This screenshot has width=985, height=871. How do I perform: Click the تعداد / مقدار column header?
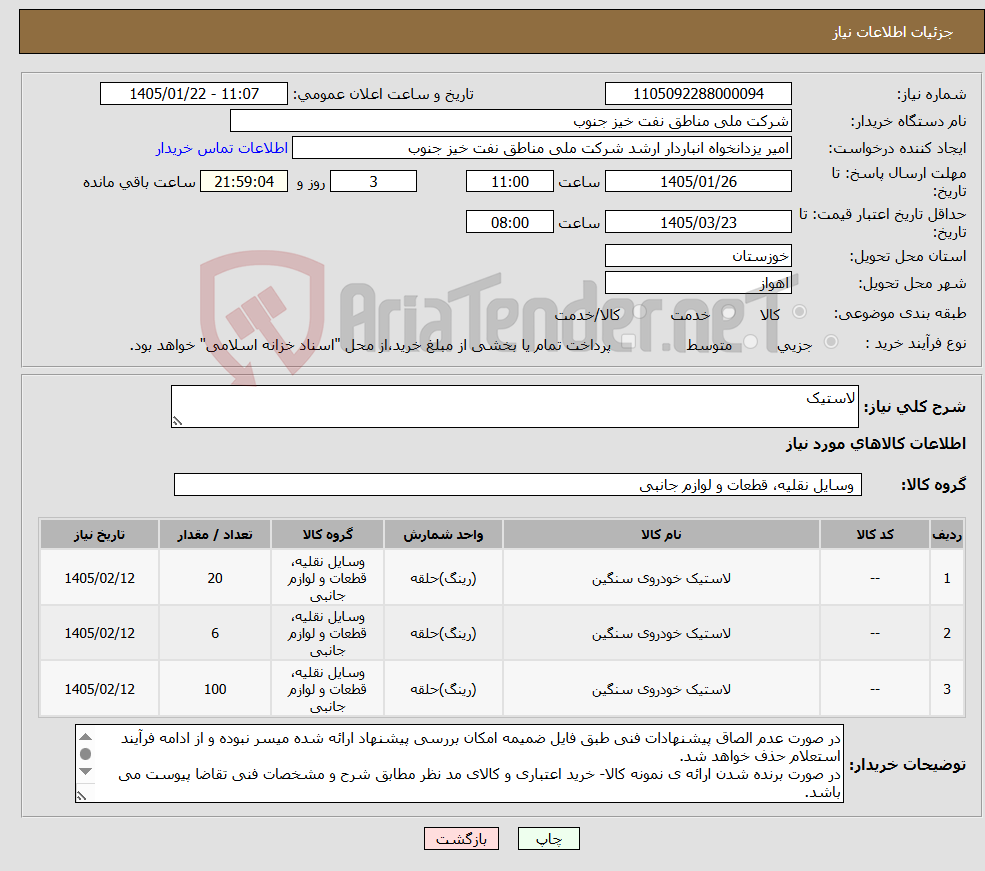(215, 534)
